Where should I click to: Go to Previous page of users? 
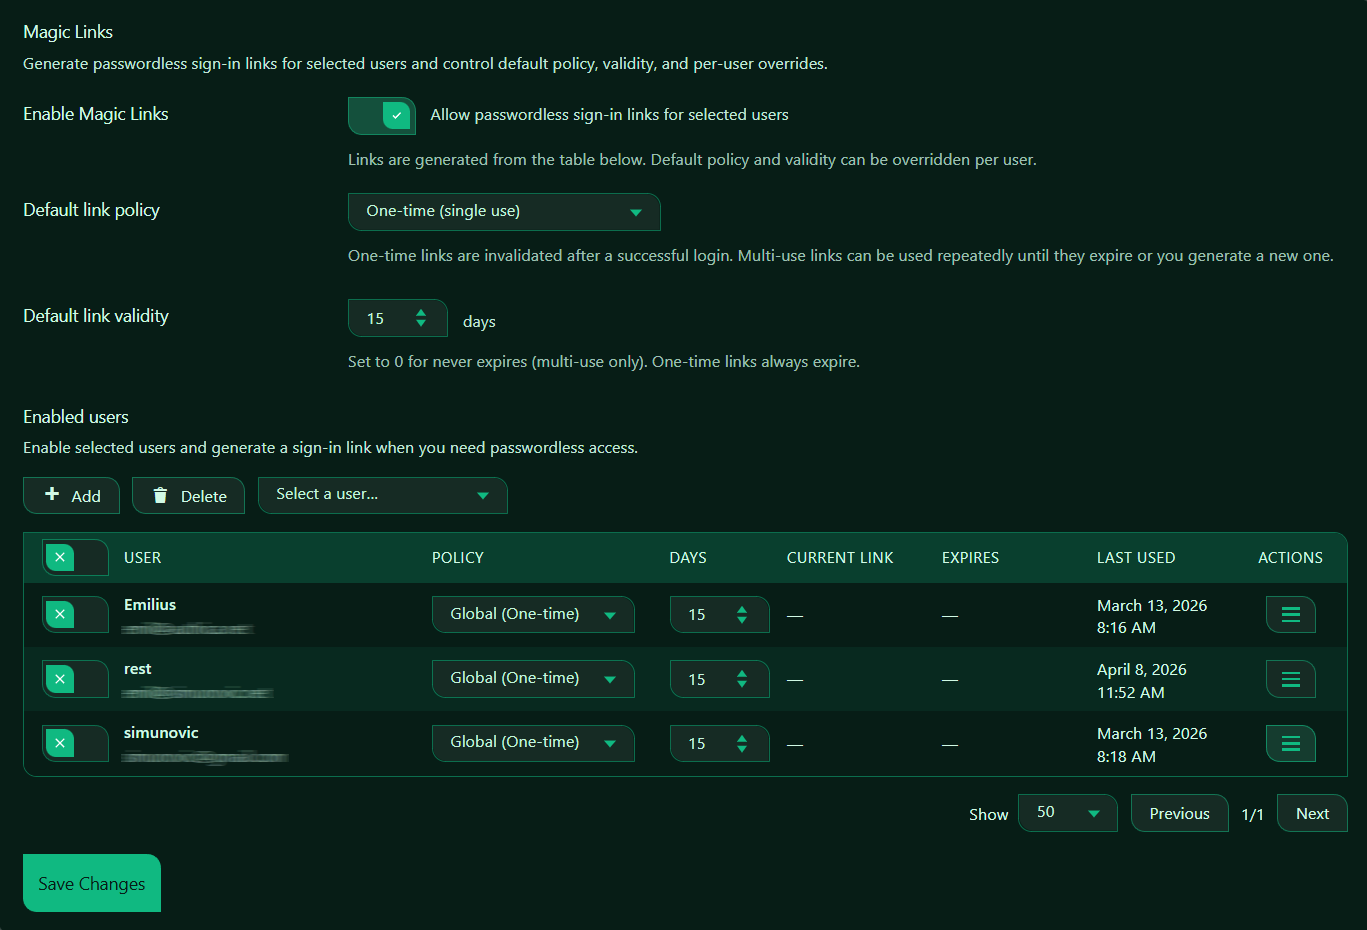(x=1179, y=814)
